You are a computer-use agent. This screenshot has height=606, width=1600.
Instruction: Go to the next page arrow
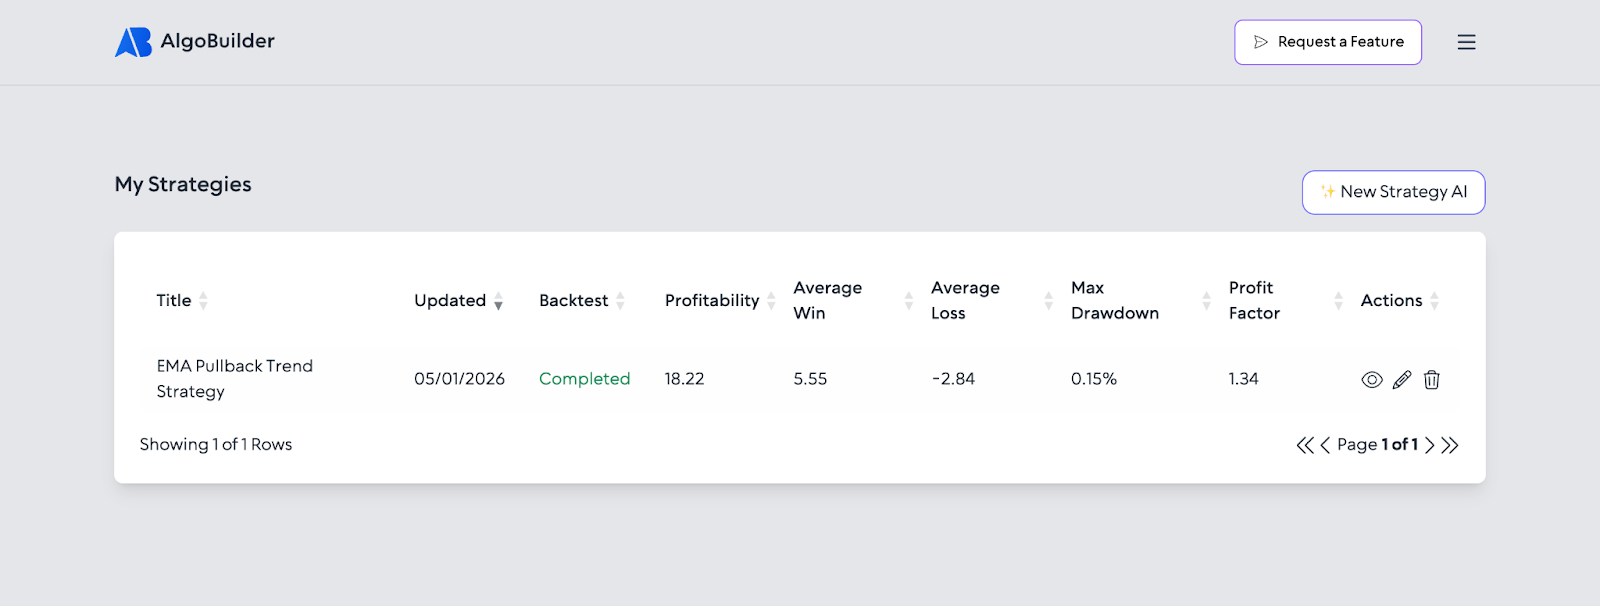(x=1430, y=445)
